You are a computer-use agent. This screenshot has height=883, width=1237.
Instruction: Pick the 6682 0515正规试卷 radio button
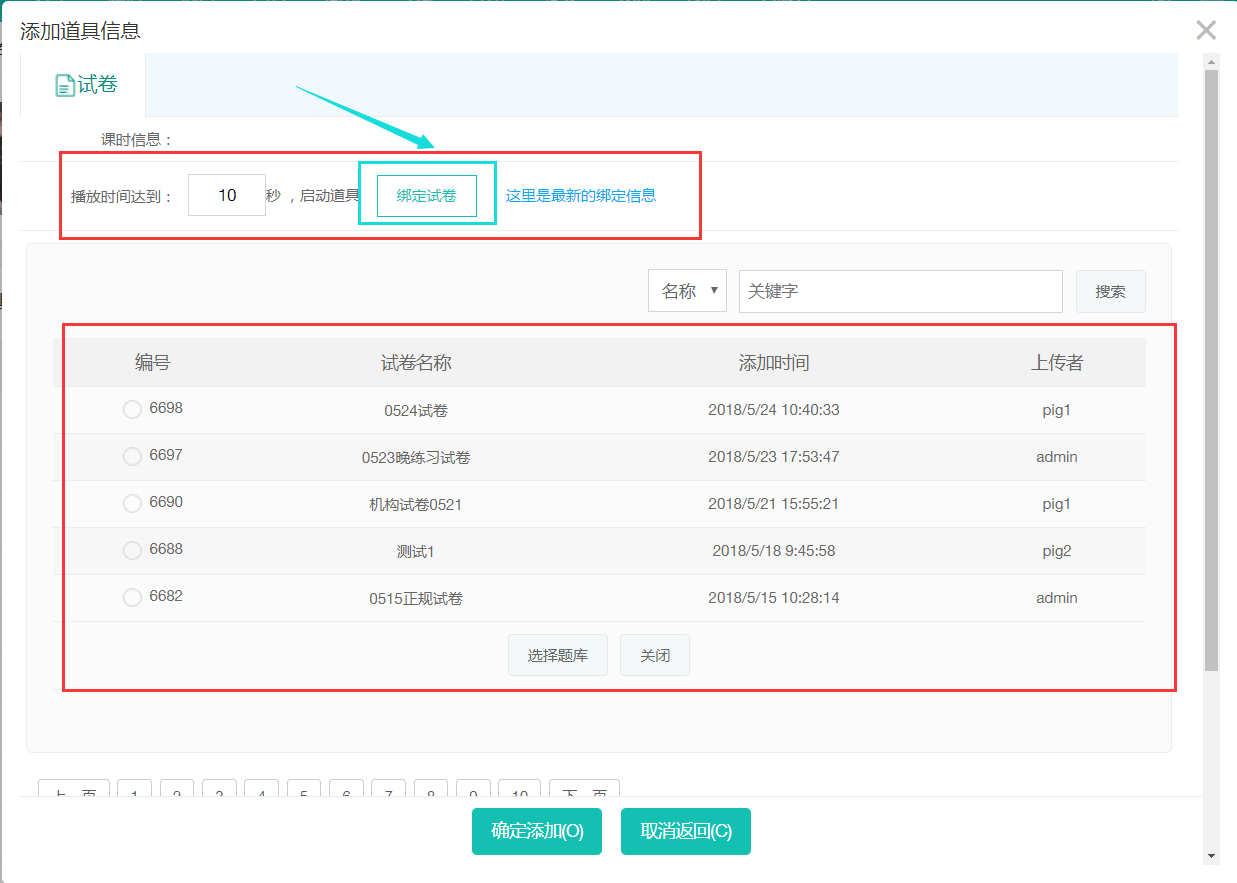[x=132, y=597]
